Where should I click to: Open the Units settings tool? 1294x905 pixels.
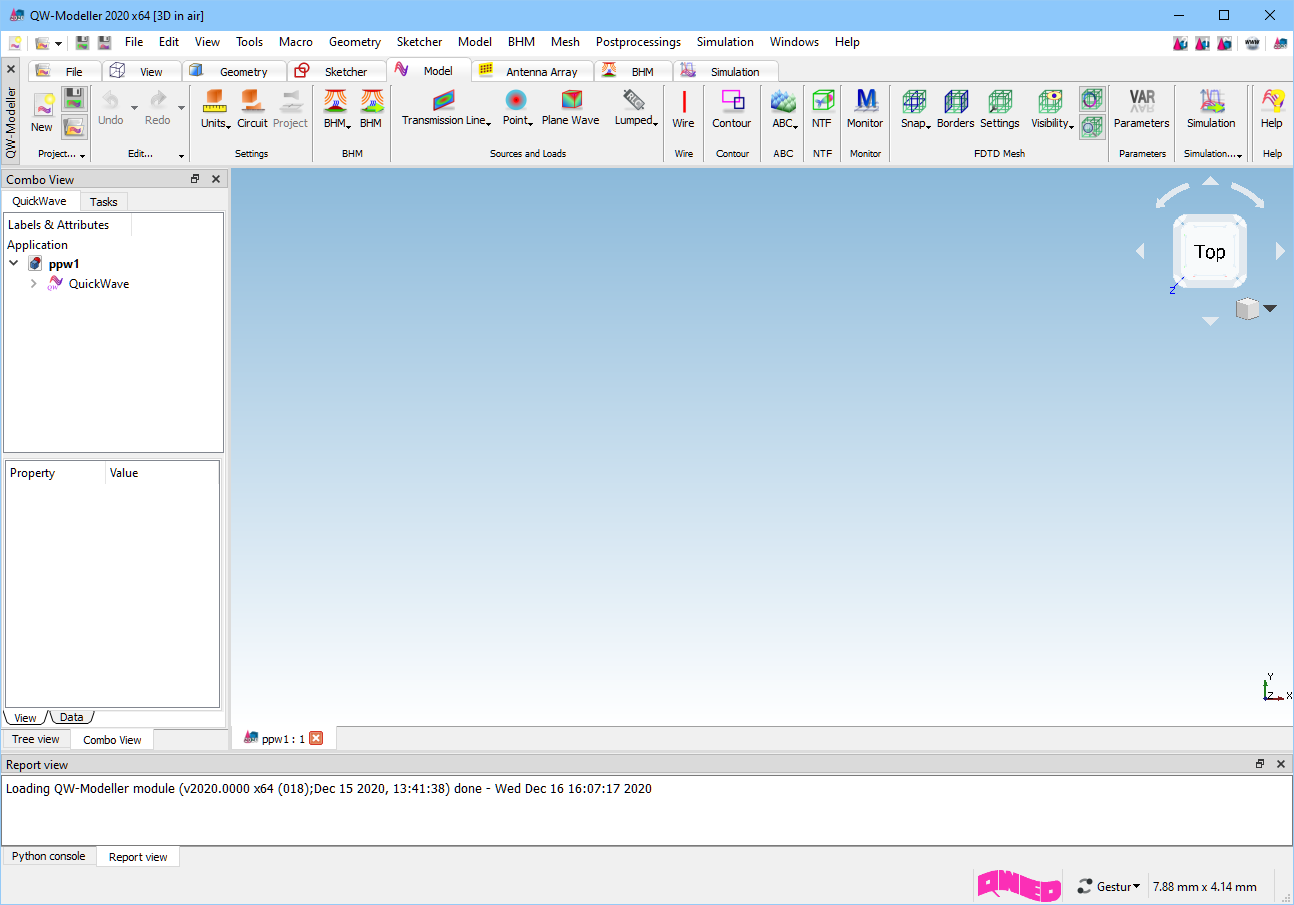point(215,110)
